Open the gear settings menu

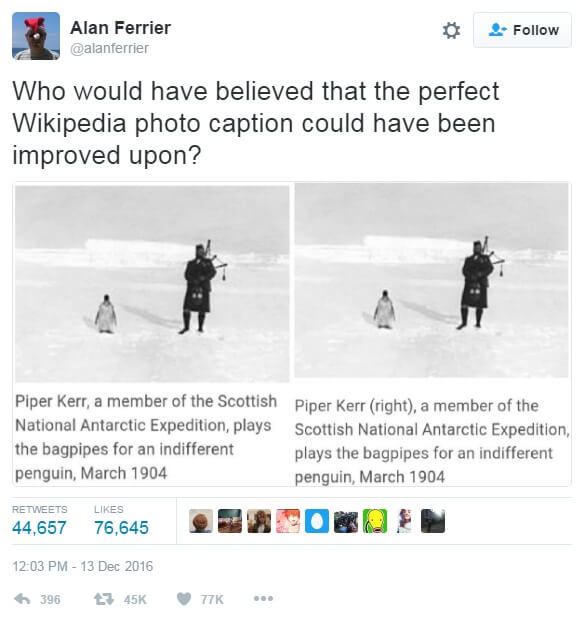pos(451,30)
